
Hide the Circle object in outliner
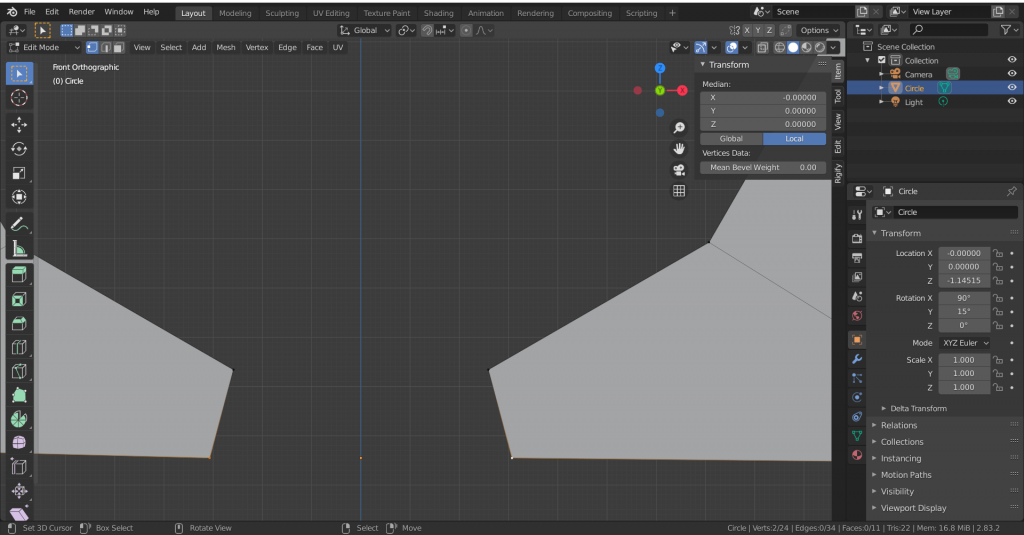click(1012, 88)
